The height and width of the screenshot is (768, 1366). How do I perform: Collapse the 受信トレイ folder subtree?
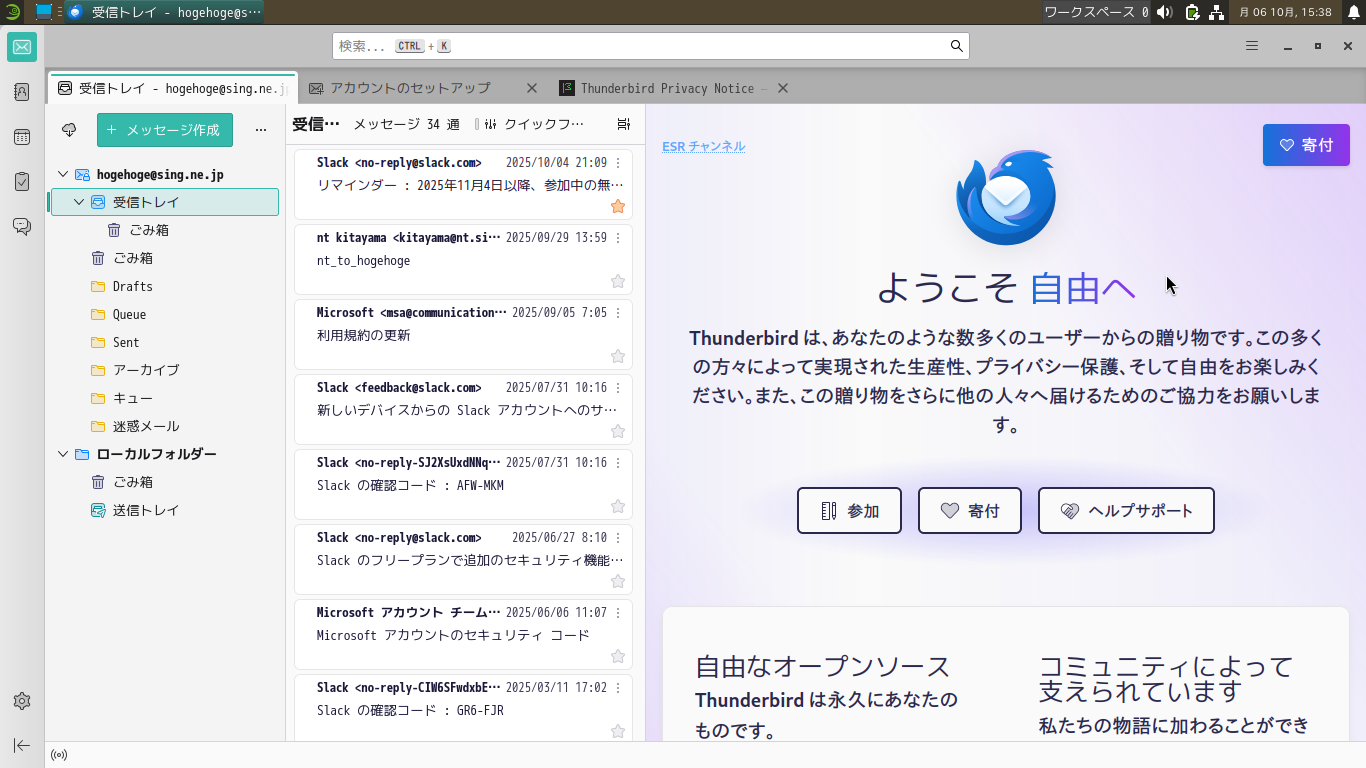coord(79,202)
